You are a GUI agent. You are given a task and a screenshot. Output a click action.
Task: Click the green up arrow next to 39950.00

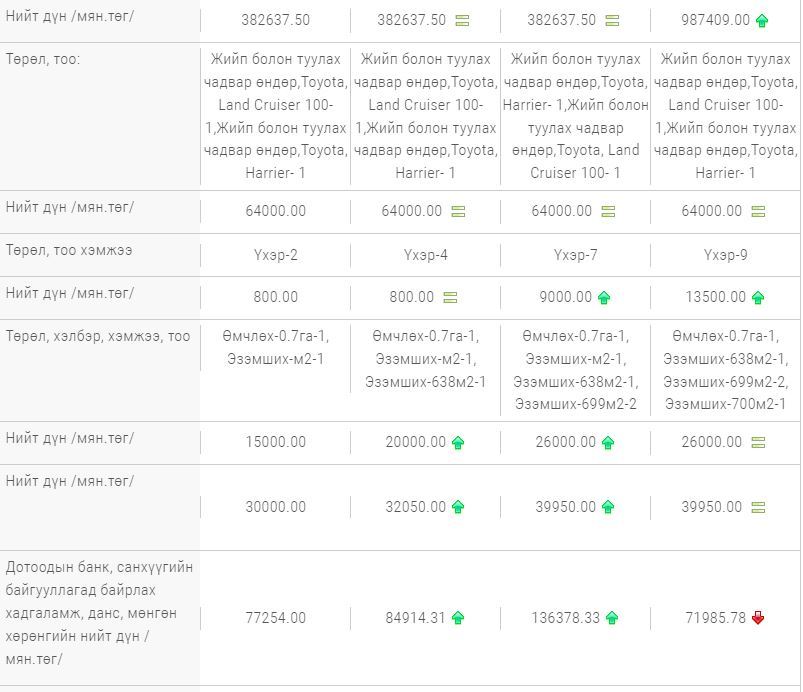click(608, 507)
